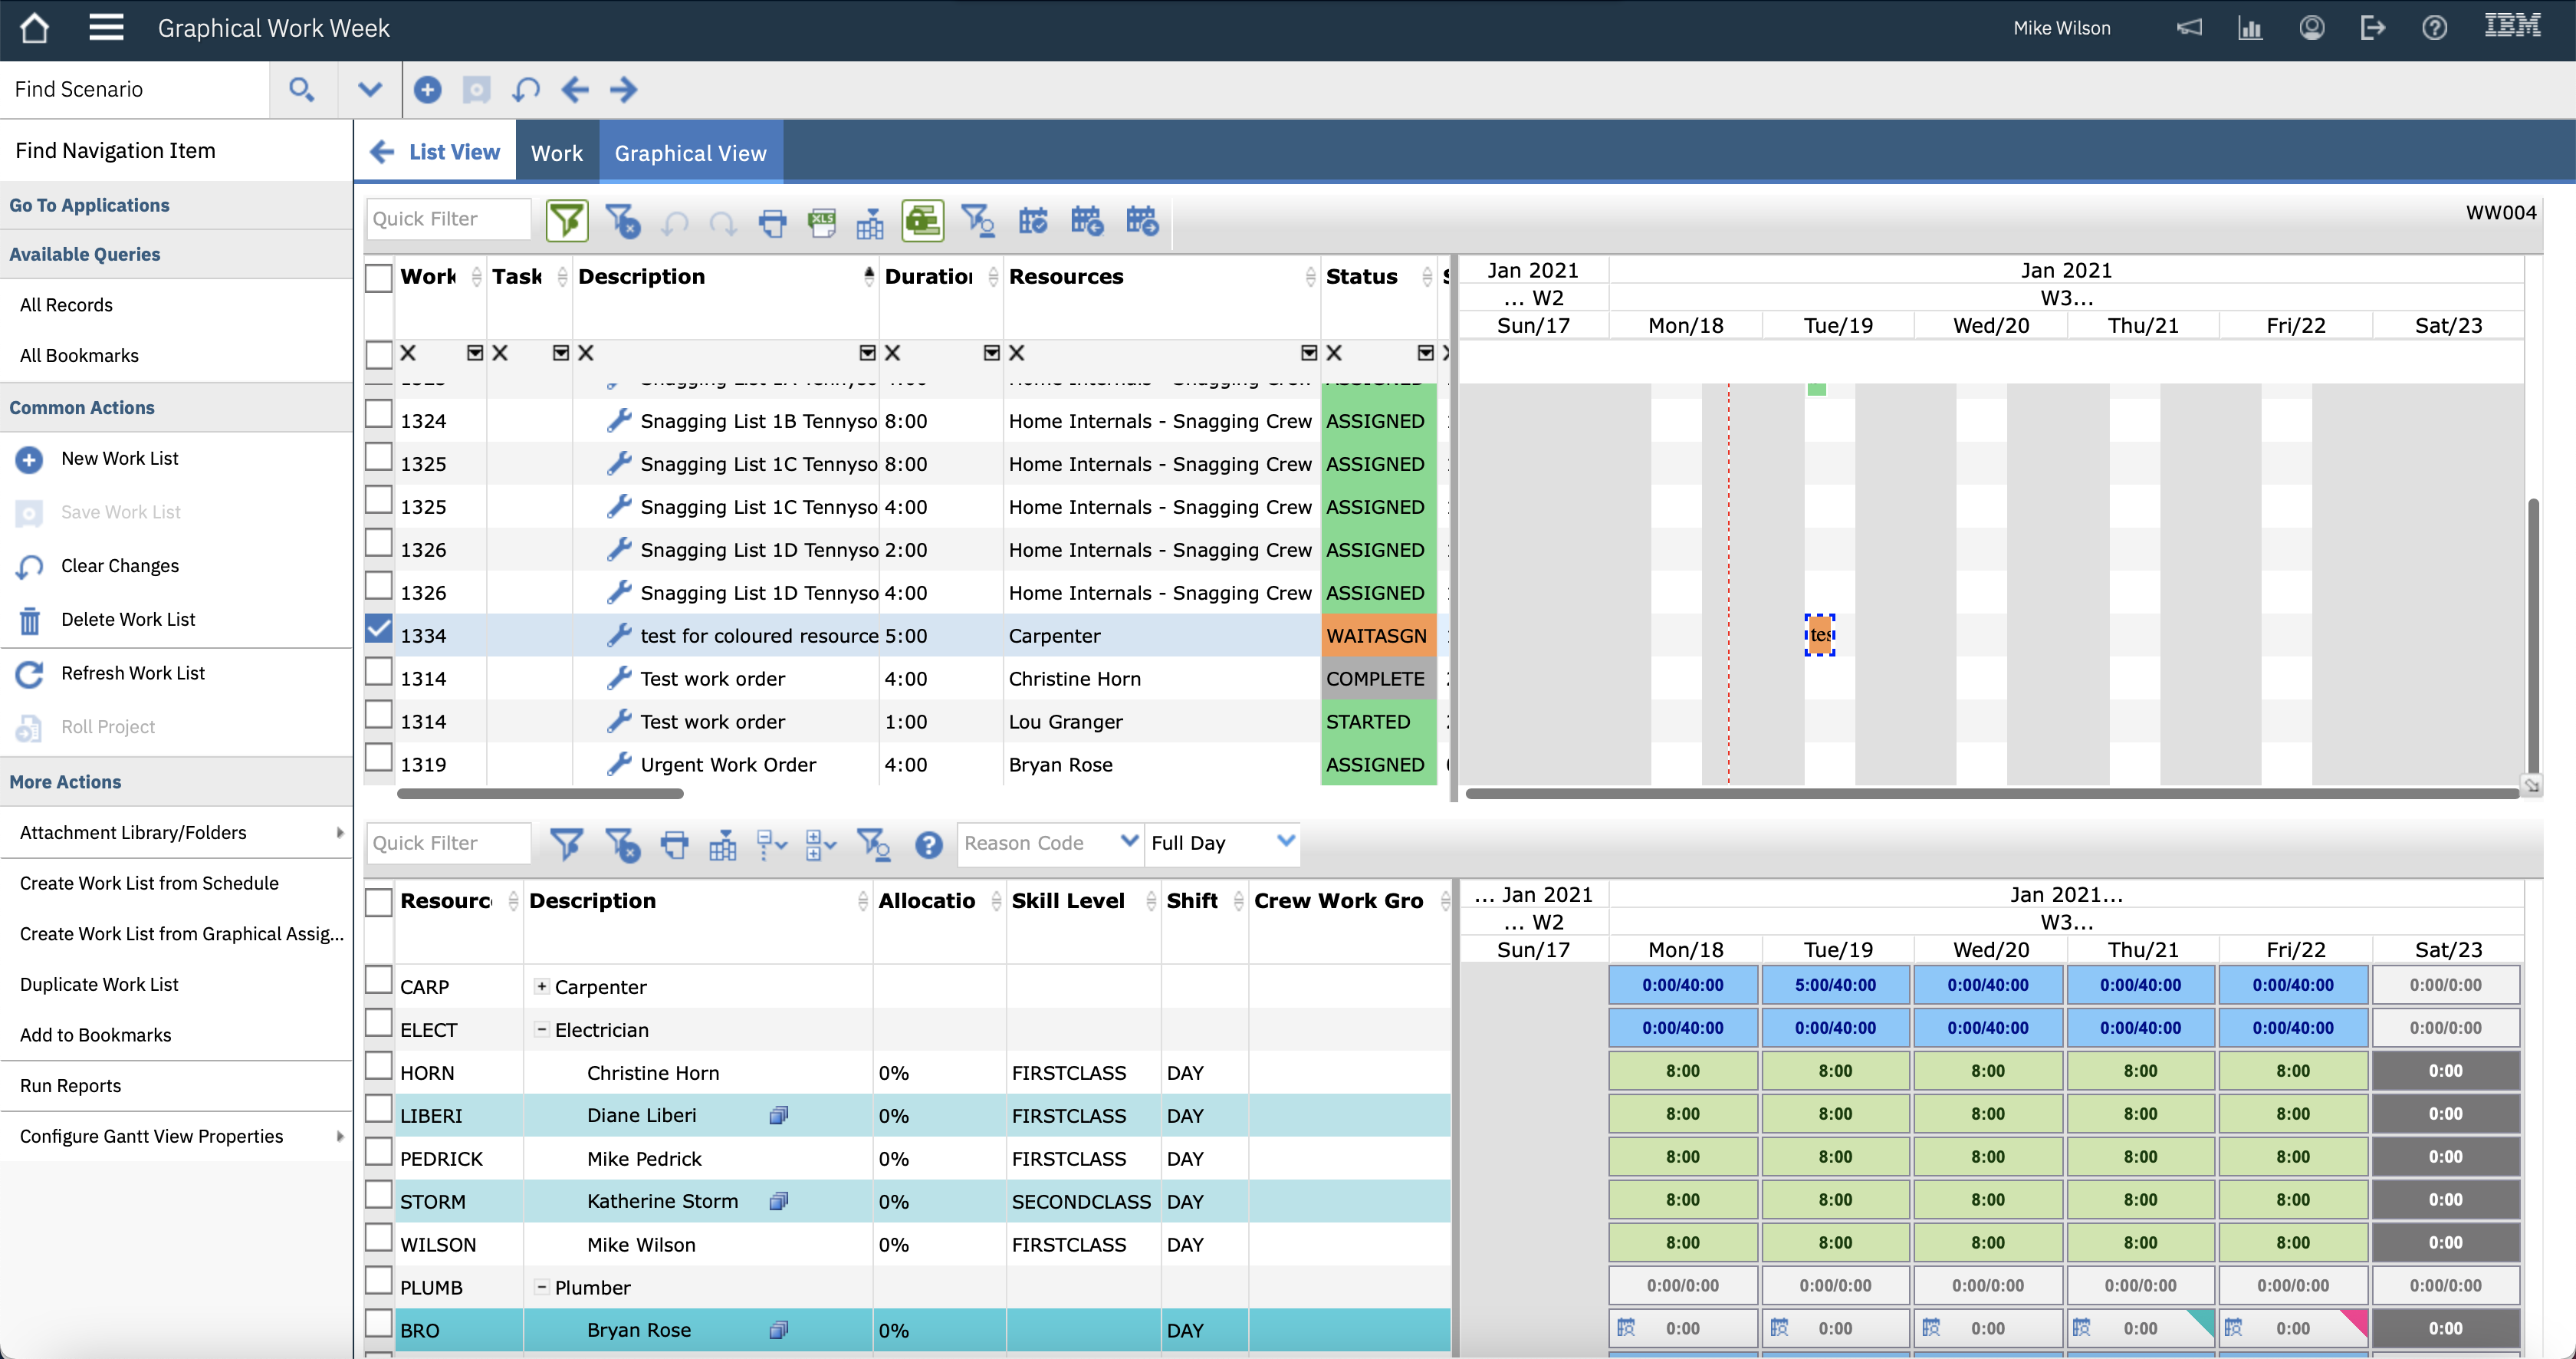Click the Refresh Work List action
This screenshot has height=1359, width=2576.
point(132,673)
